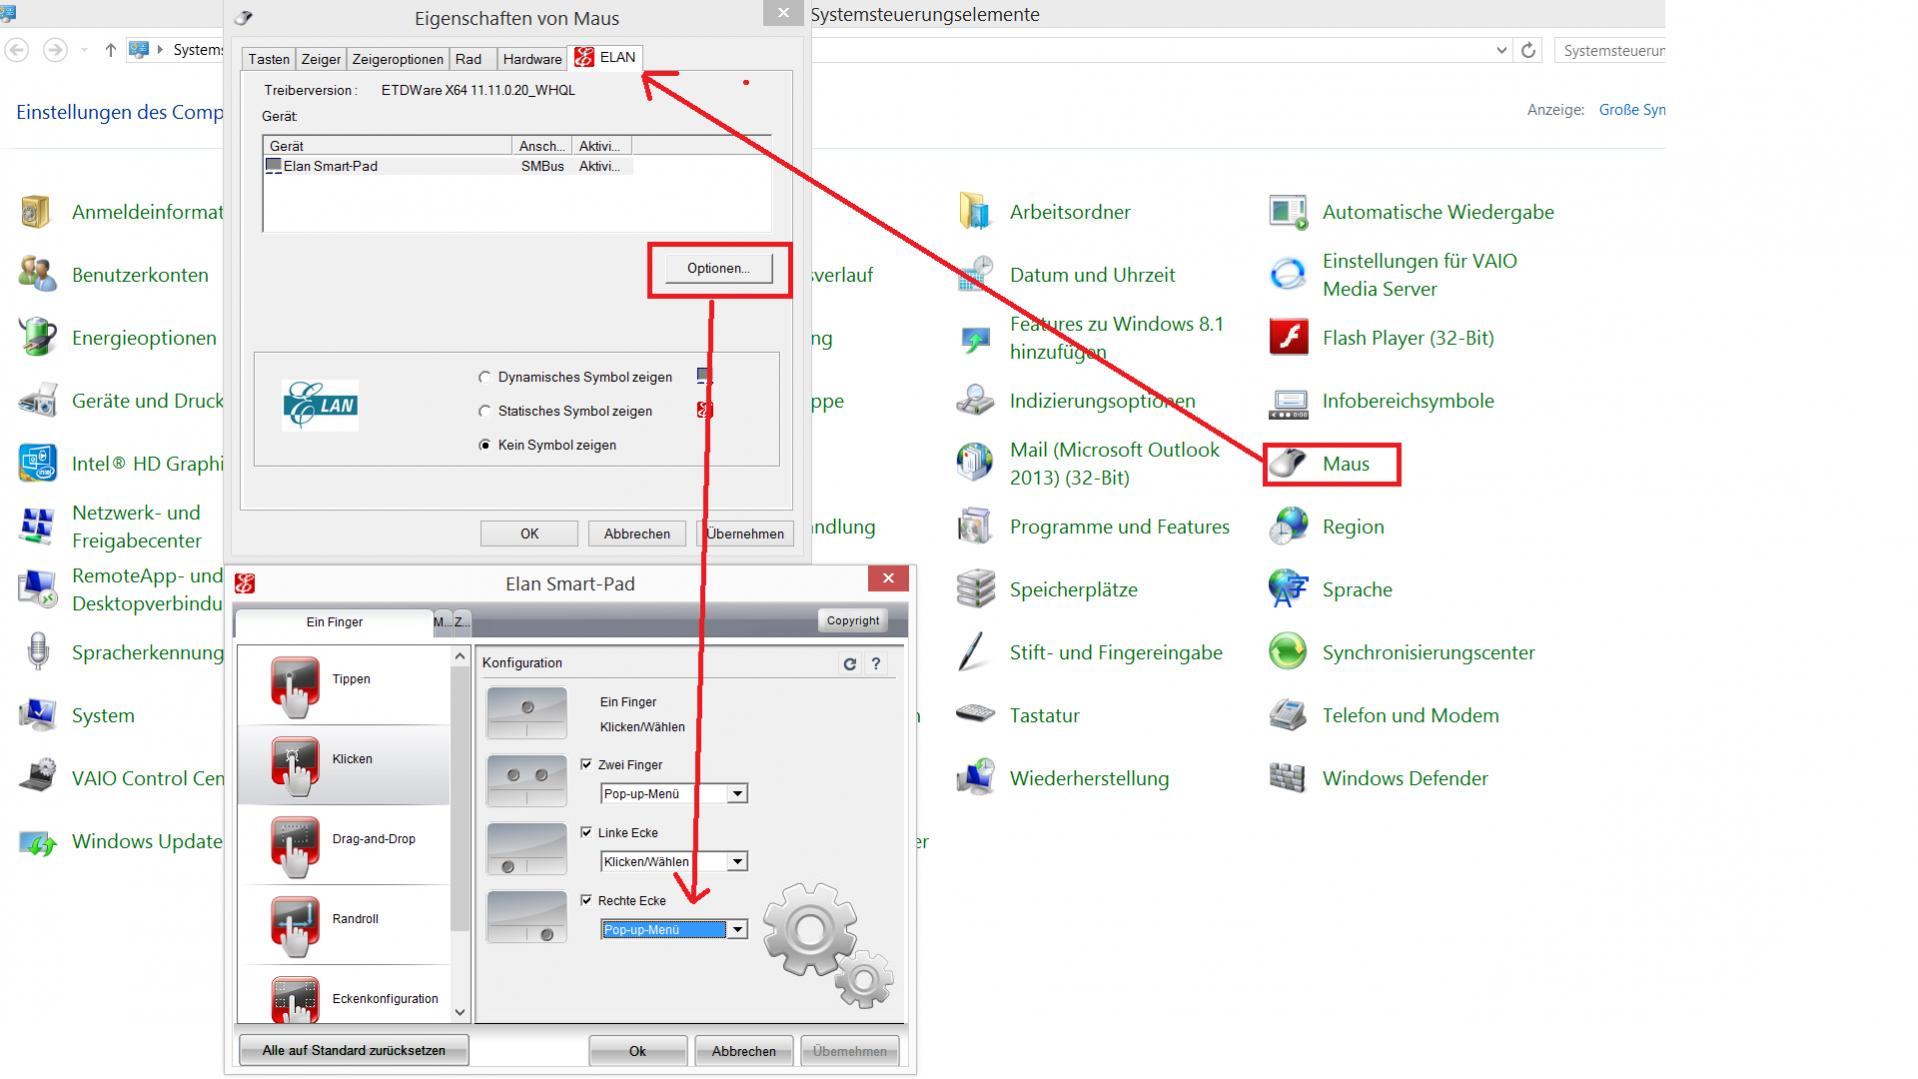
Task: Open Energieoptionen battery icon
Action: 36,338
